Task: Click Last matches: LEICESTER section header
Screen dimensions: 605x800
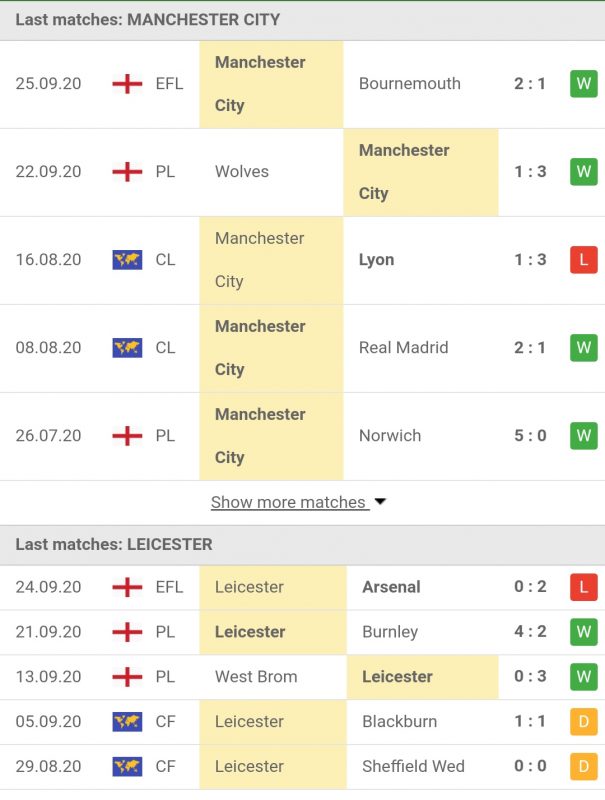Action: [114, 545]
